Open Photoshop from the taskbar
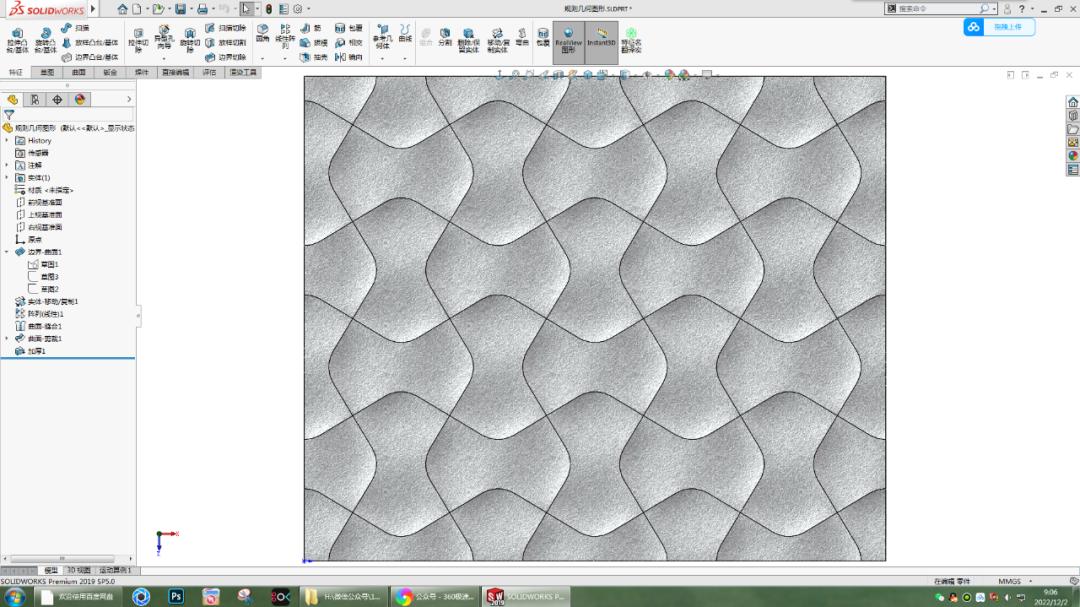 click(175, 596)
